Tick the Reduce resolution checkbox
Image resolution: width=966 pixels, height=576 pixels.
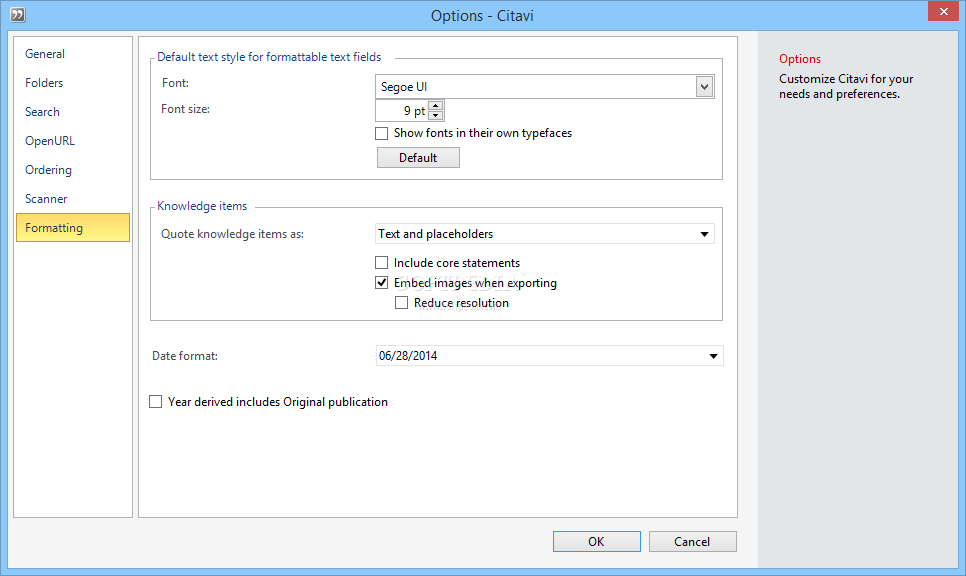(x=401, y=303)
